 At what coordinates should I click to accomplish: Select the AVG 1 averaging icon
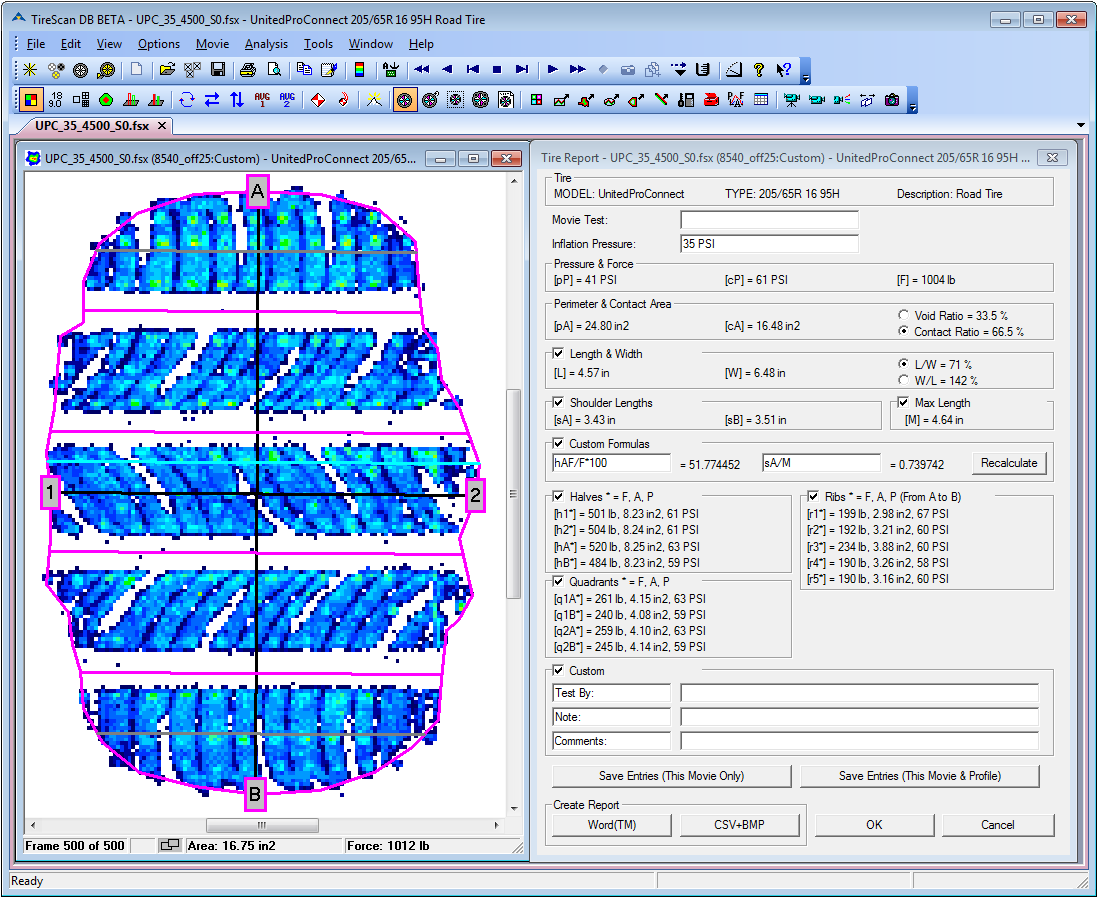tap(261, 100)
